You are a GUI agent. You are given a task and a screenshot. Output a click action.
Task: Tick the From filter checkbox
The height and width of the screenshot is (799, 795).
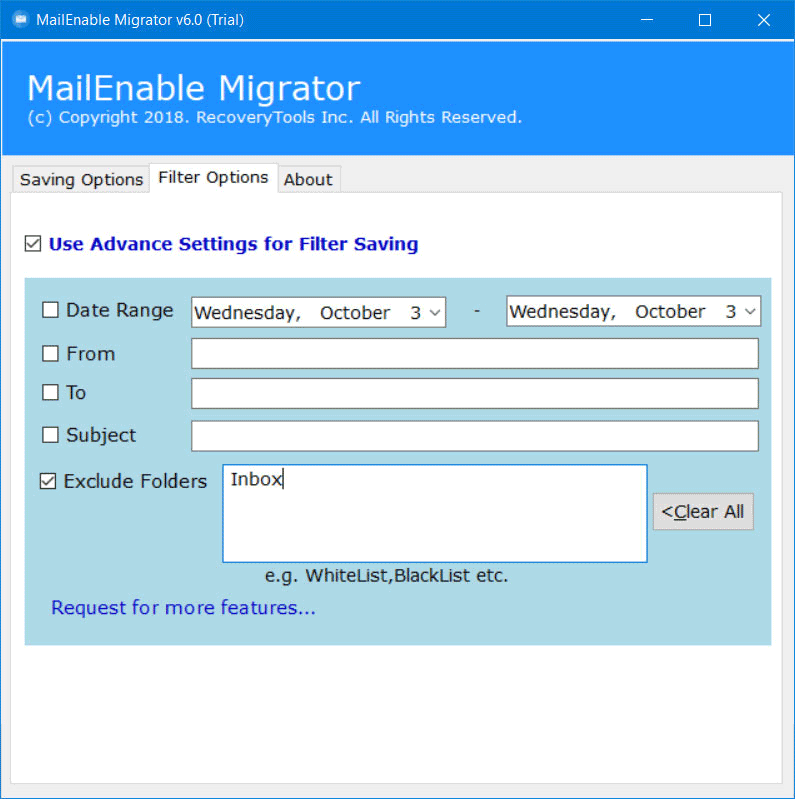coord(50,353)
